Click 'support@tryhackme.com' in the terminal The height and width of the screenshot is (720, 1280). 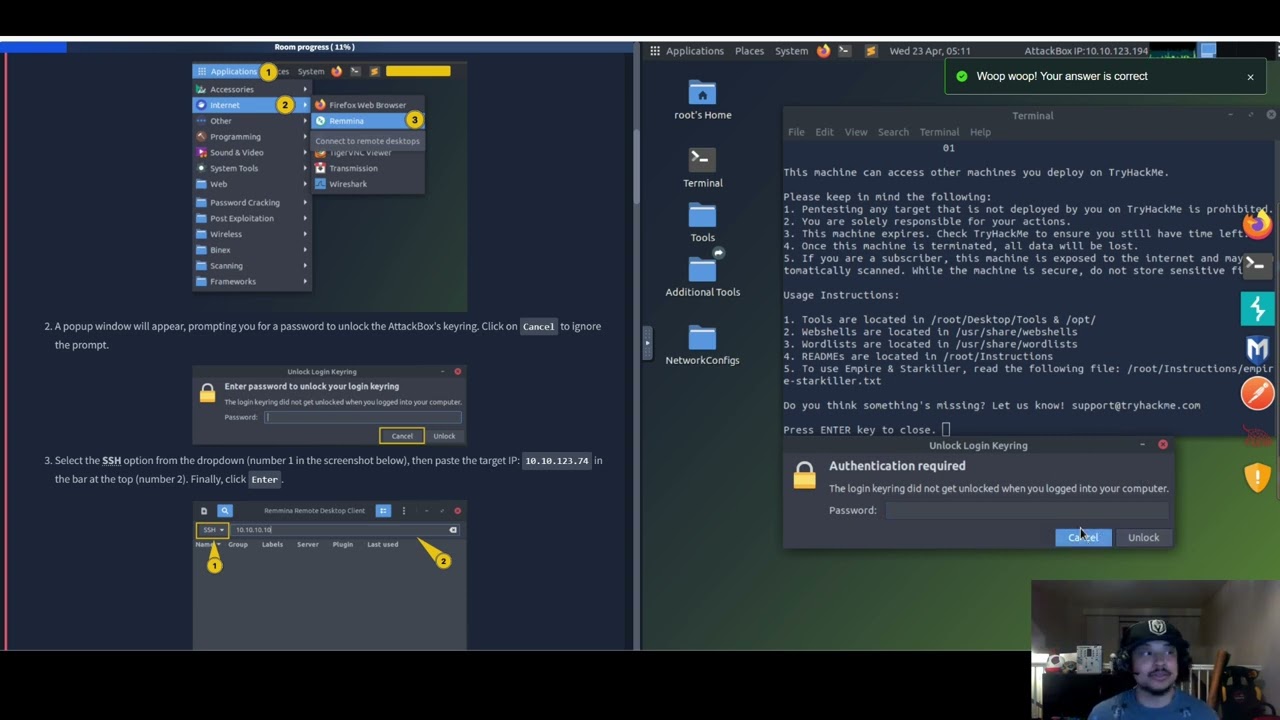tap(1136, 405)
